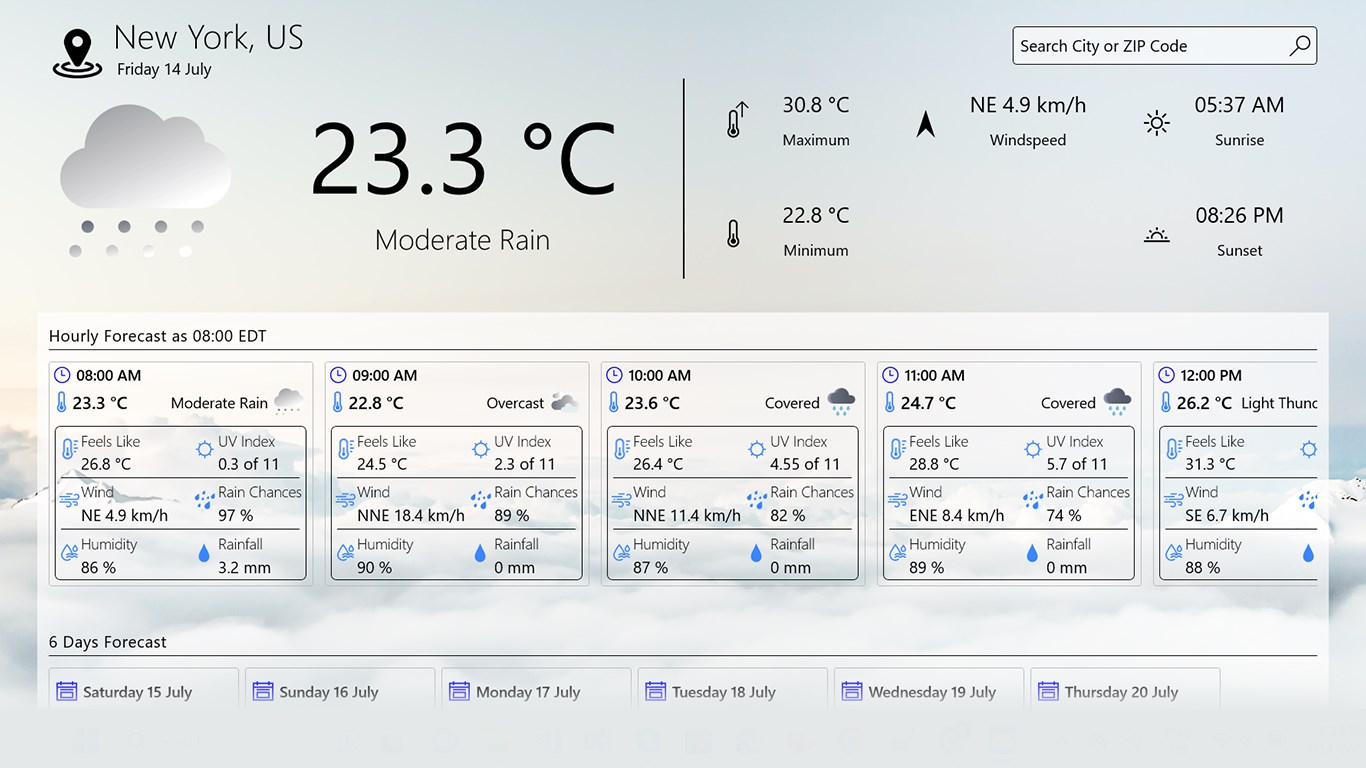Click the Sunrise sun icon
The width and height of the screenshot is (1366, 768).
pyautogui.click(x=1156, y=122)
